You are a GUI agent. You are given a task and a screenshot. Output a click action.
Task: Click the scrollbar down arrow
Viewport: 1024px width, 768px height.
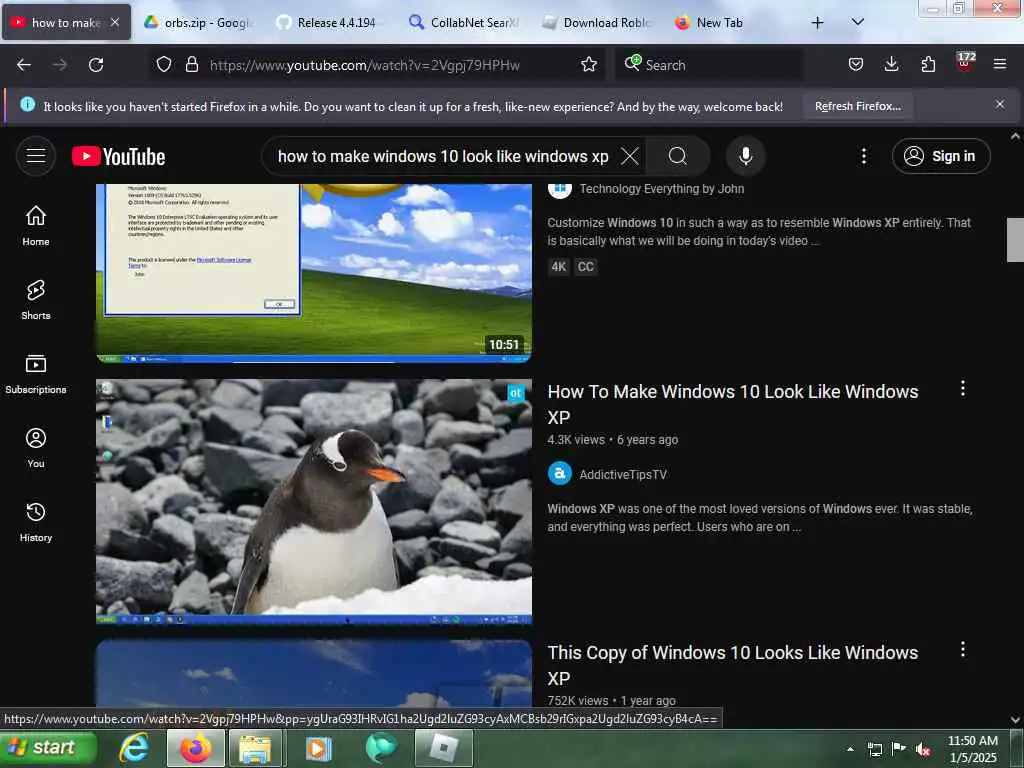(1015, 720)
